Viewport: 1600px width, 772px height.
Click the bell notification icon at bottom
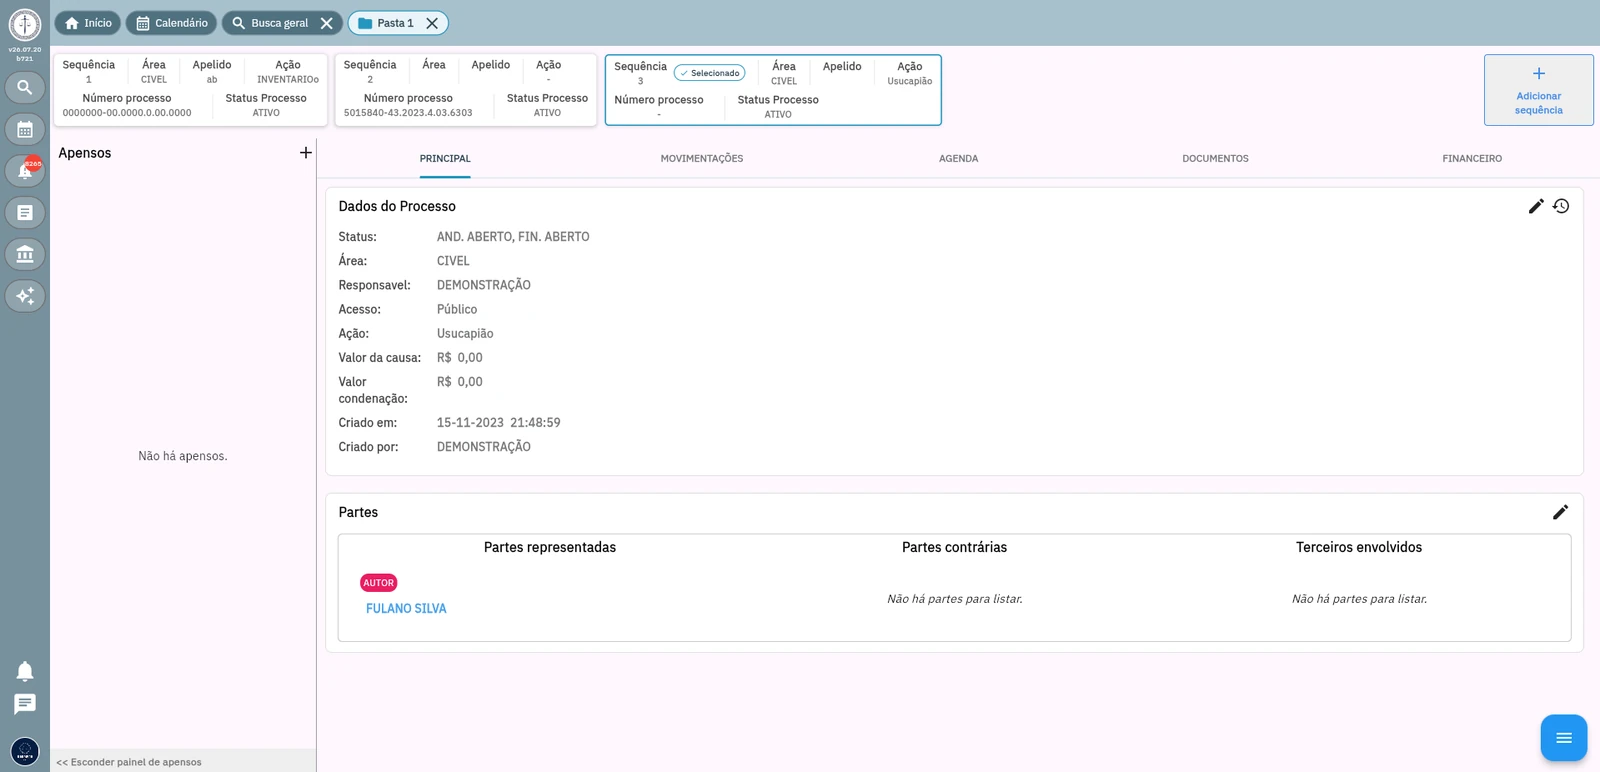click(x=25, y=671)
